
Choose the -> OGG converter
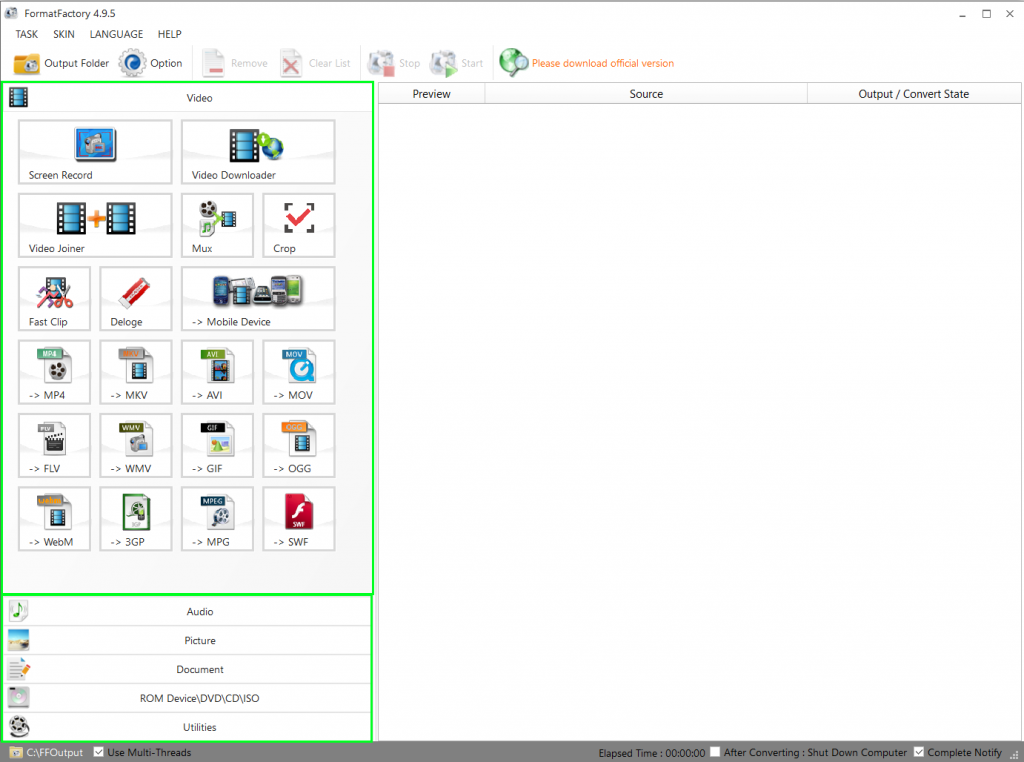pyautogui.click(x=299, y=445)
